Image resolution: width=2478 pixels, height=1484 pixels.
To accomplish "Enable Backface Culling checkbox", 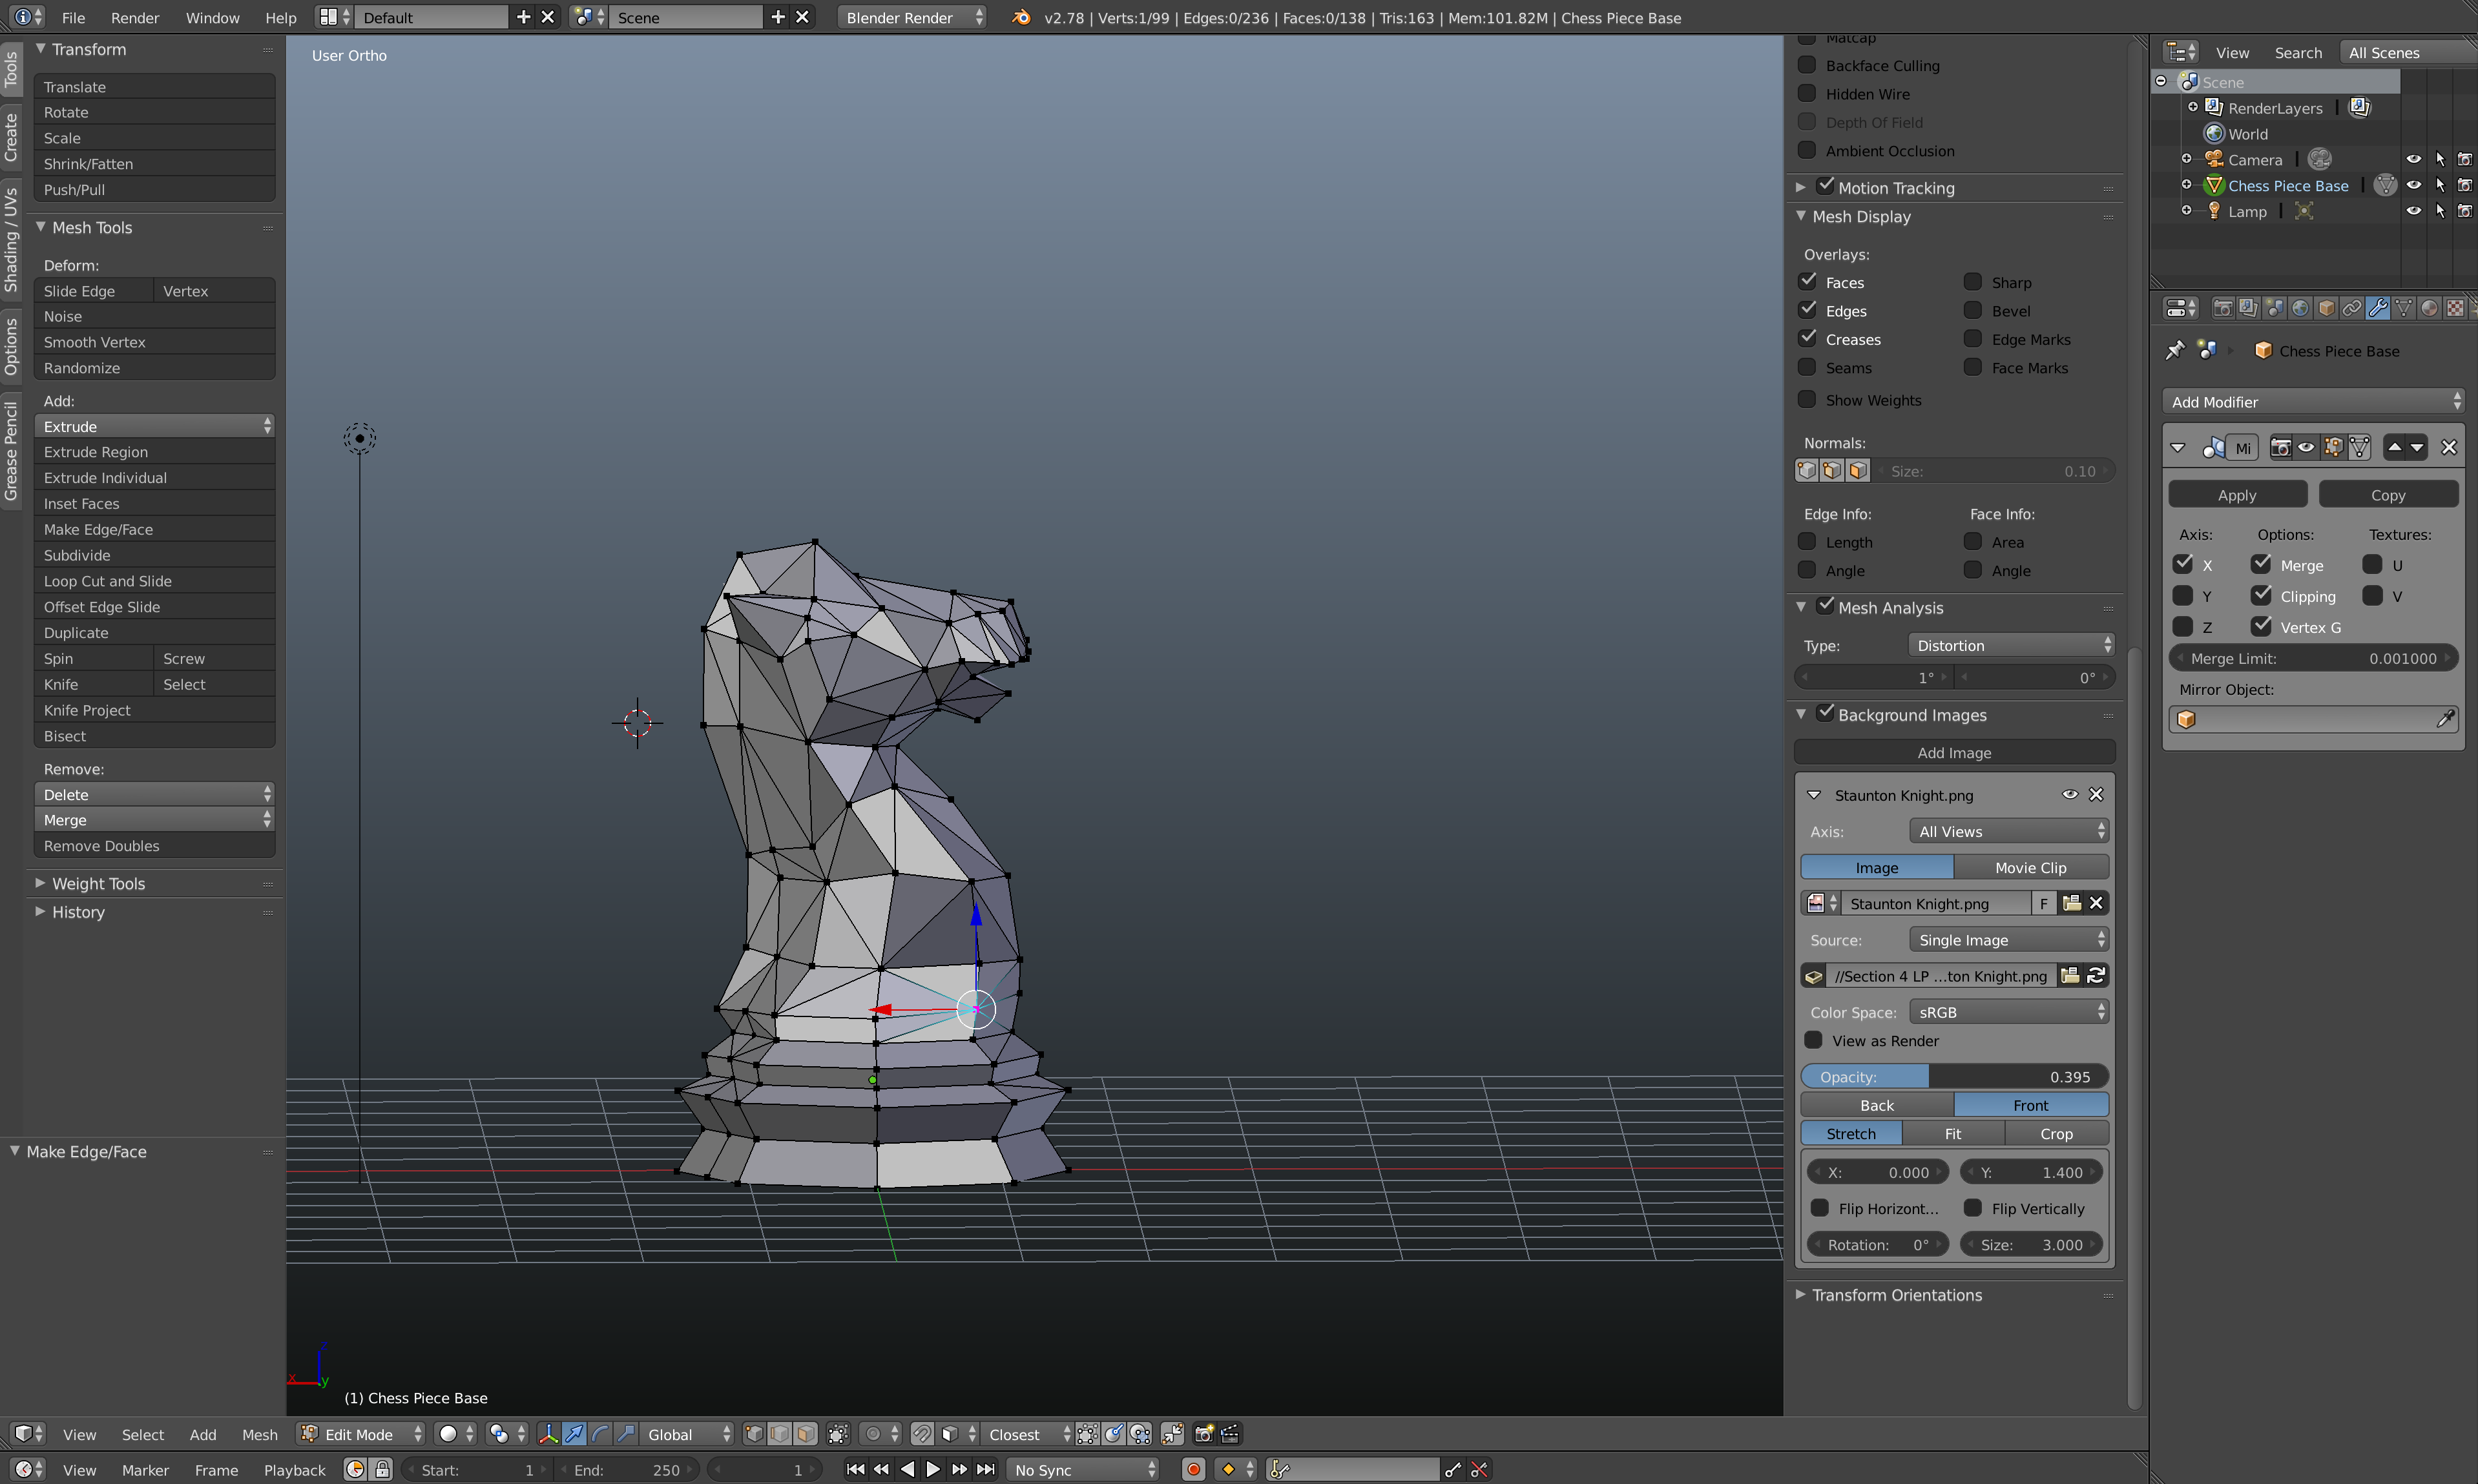I will [1807, 65].
